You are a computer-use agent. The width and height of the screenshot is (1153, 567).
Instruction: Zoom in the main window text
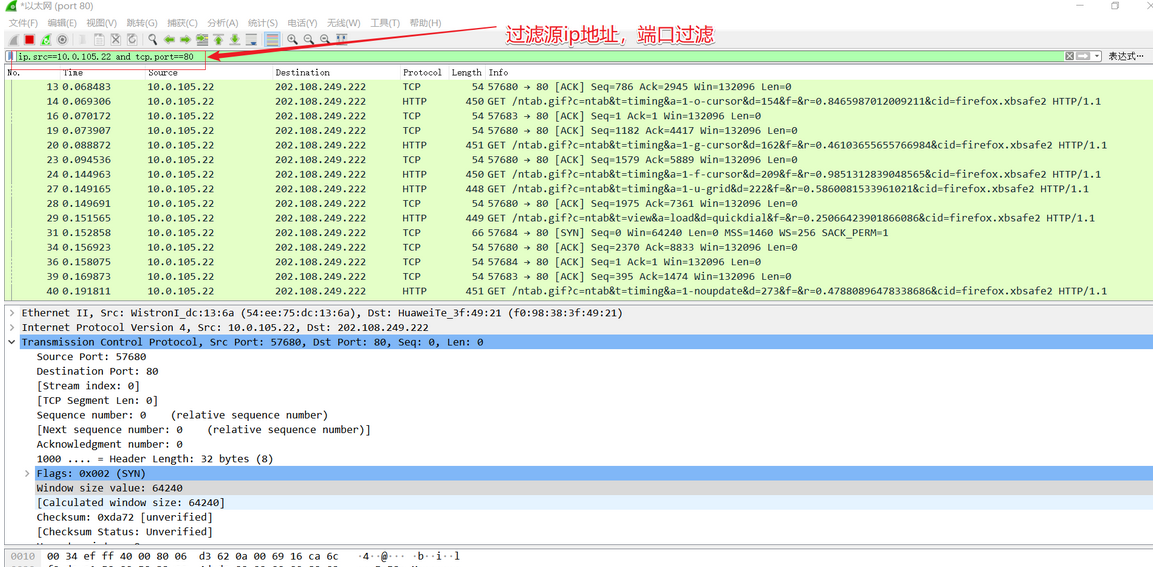tap(292, 39)
